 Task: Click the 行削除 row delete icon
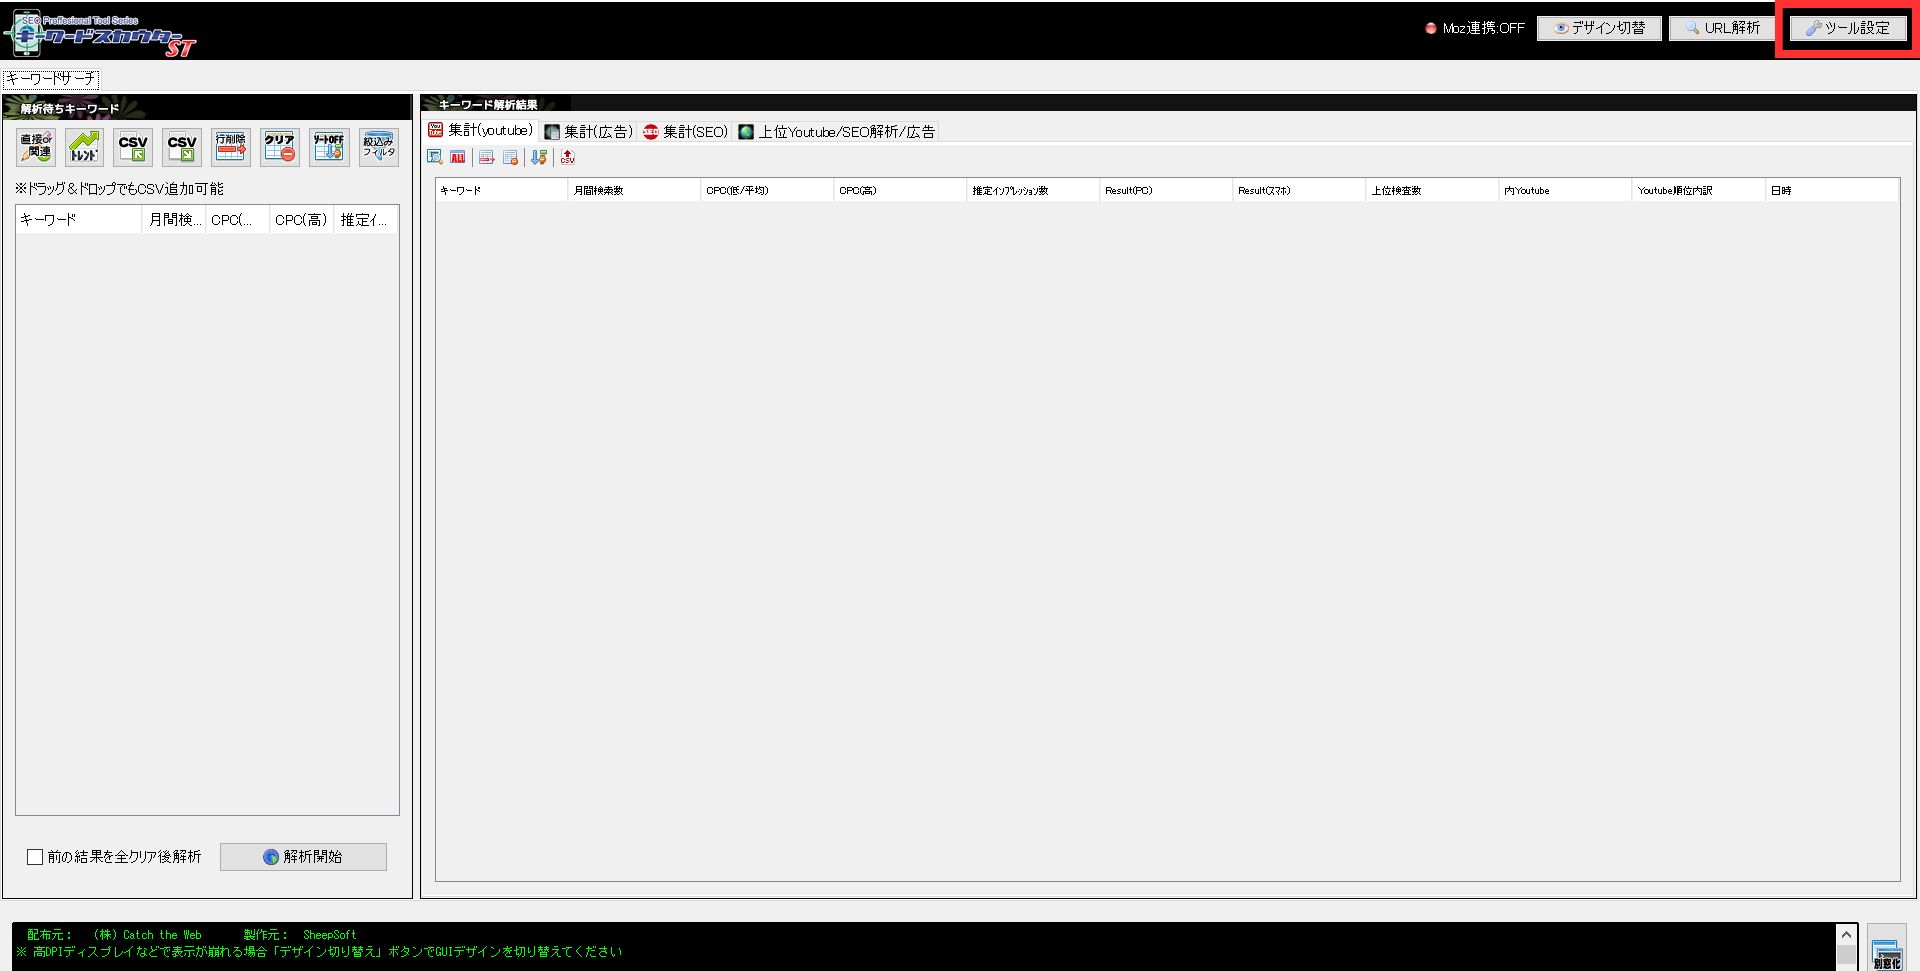pos(231,147)
